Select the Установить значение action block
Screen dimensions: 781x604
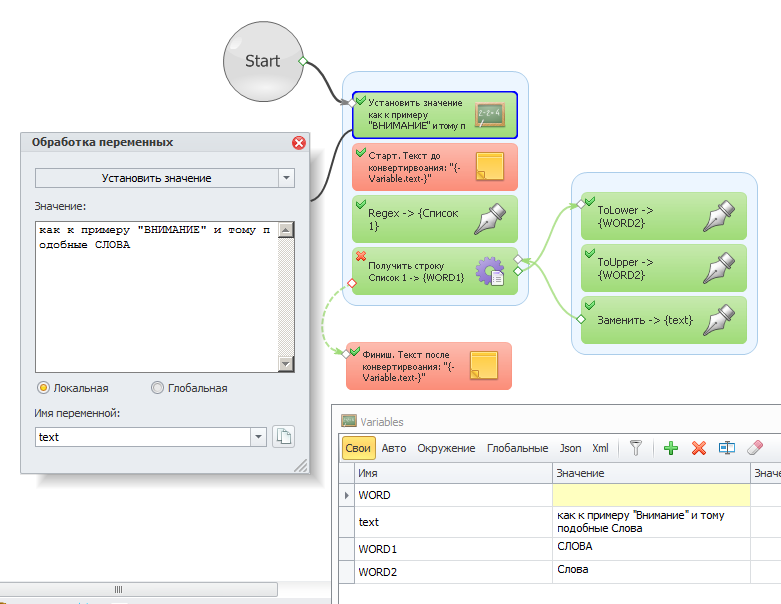435,115
